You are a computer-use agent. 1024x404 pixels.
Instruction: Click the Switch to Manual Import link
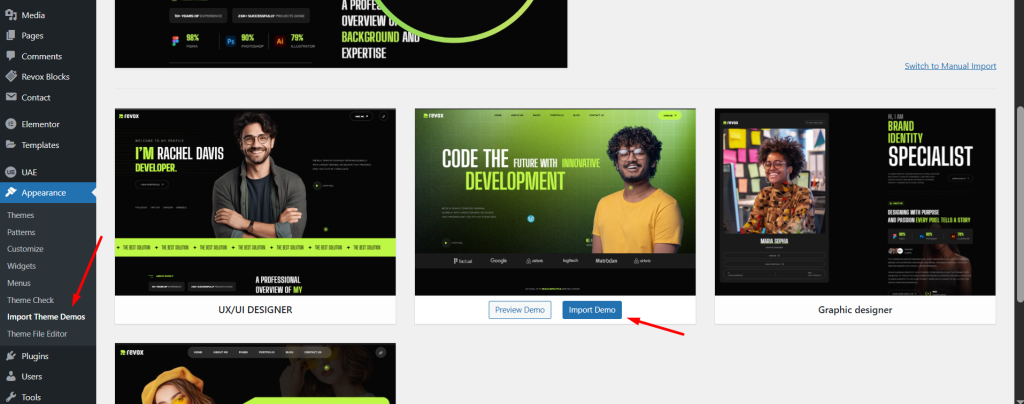point(950,66)
